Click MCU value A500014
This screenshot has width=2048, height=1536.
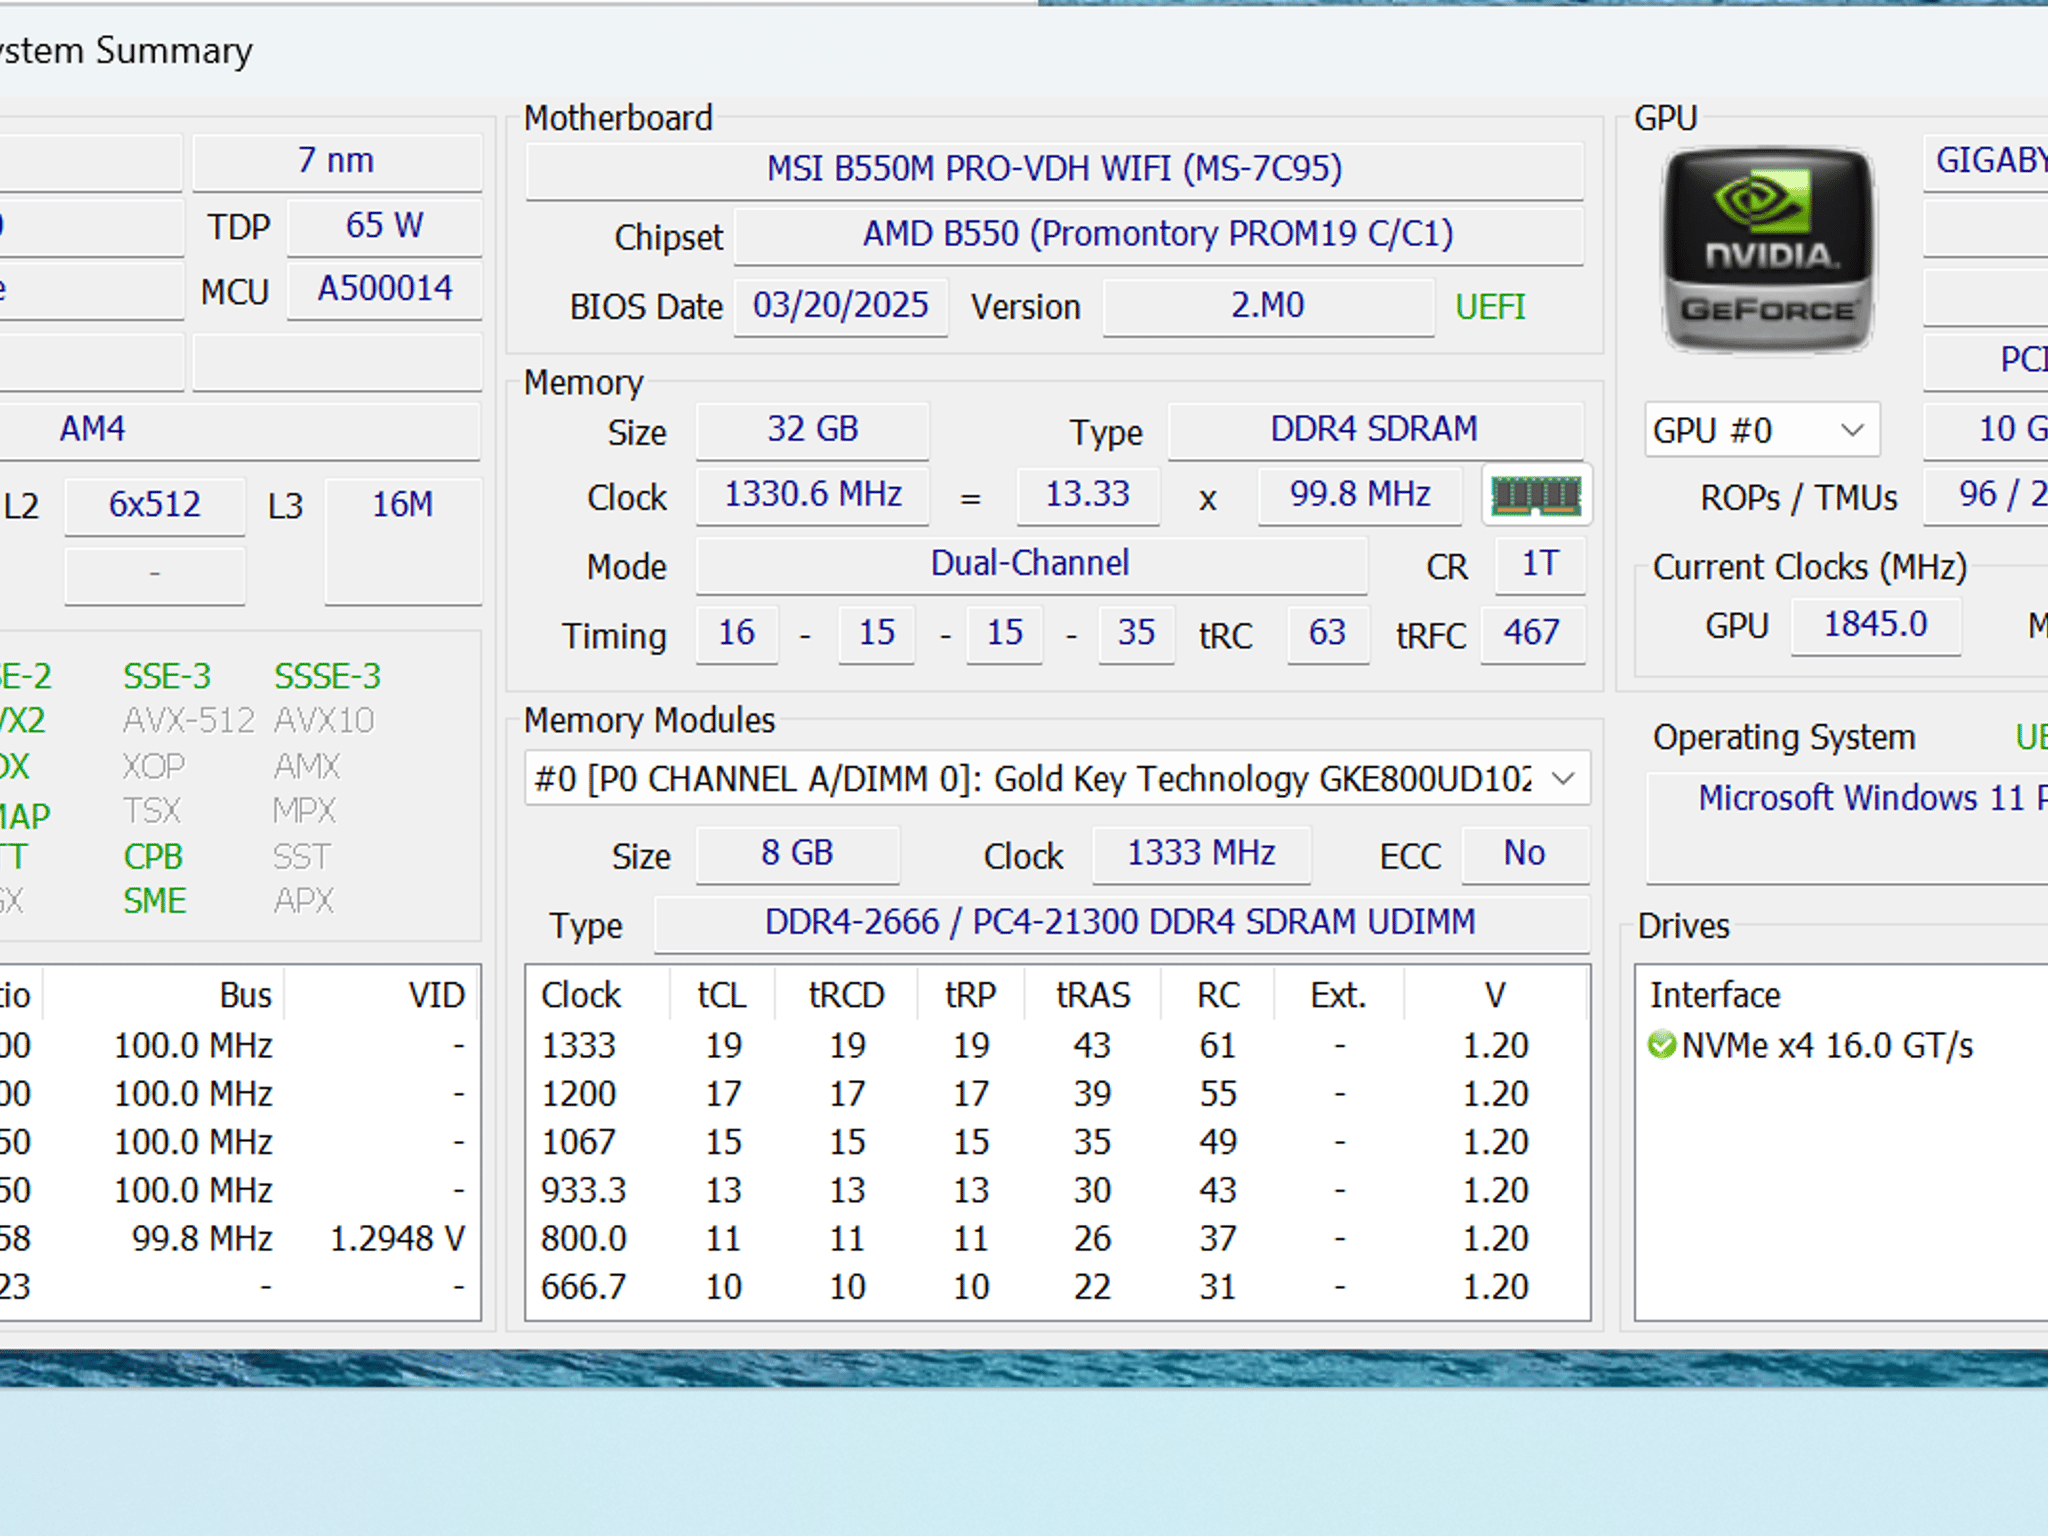click(x=385, y=290)
